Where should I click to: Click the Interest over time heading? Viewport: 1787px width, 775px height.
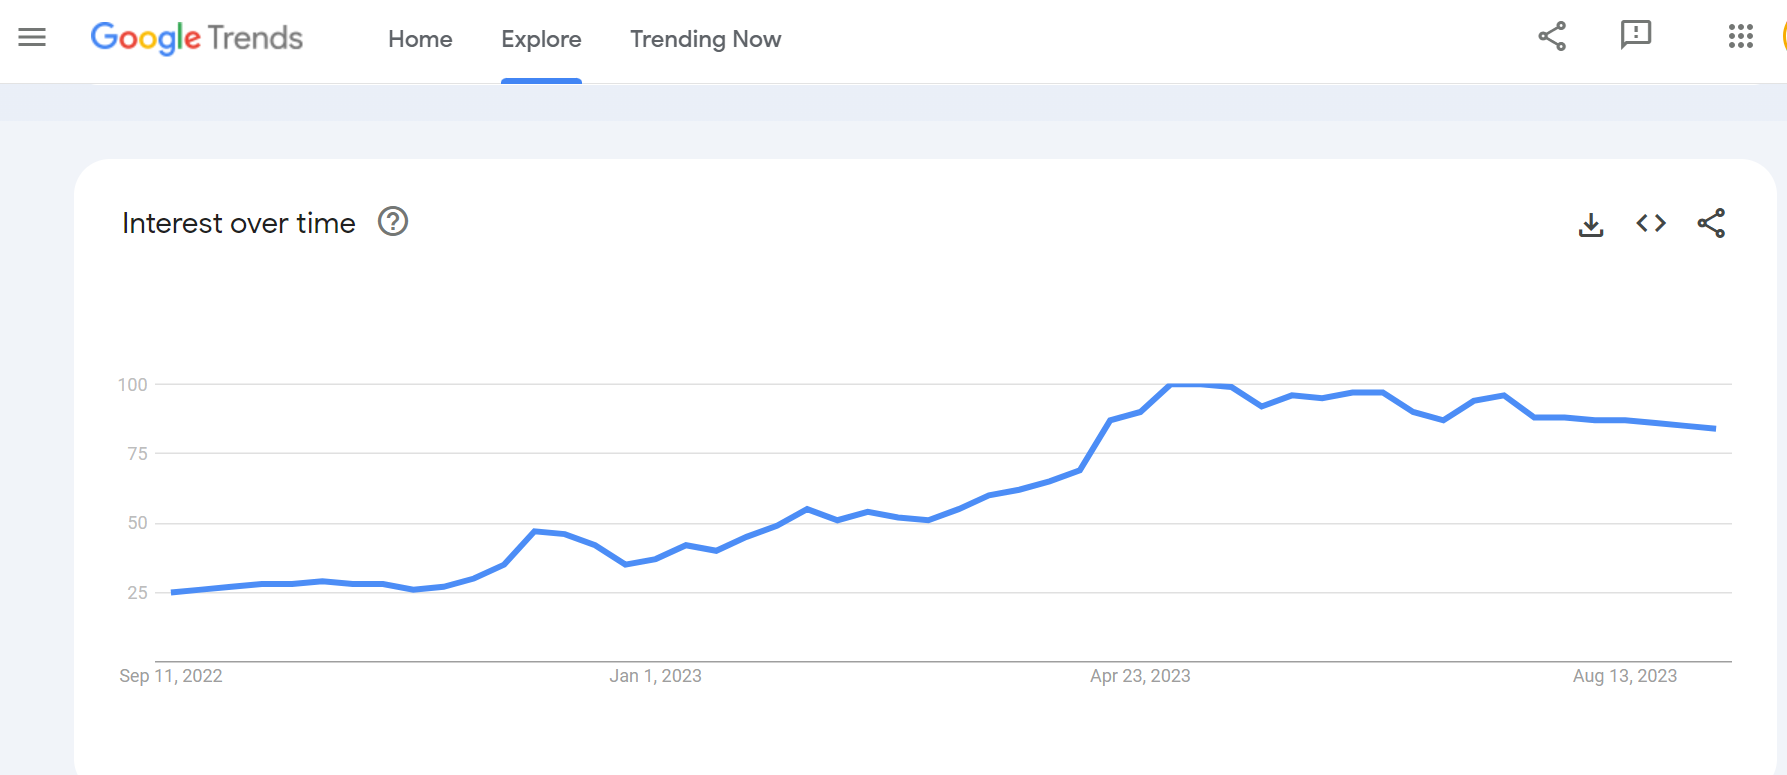point(239,223)
